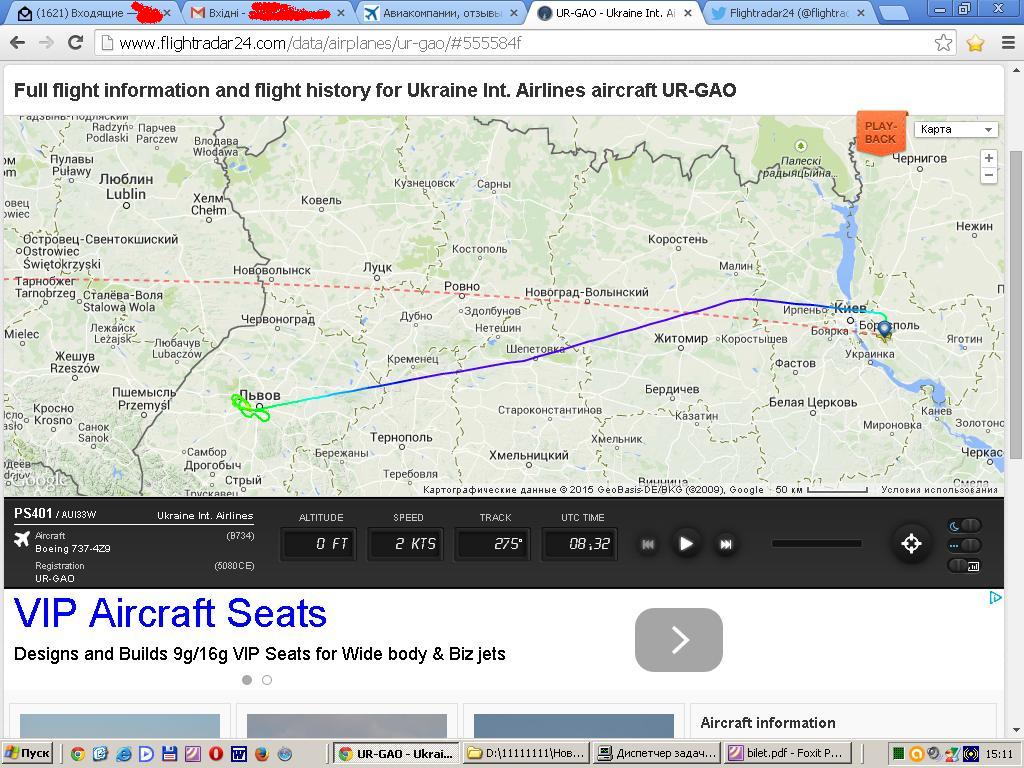Reload the page with refresh icon
1024x768 pixels.
point(75,43)
